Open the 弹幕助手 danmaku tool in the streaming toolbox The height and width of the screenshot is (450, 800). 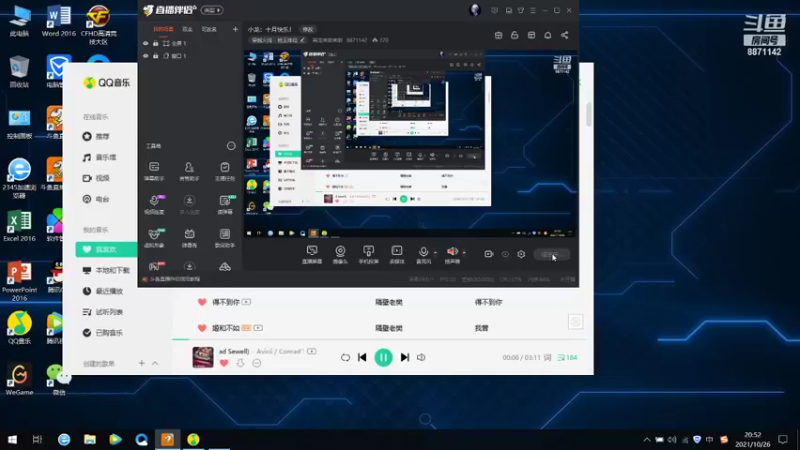click(154, 171)
